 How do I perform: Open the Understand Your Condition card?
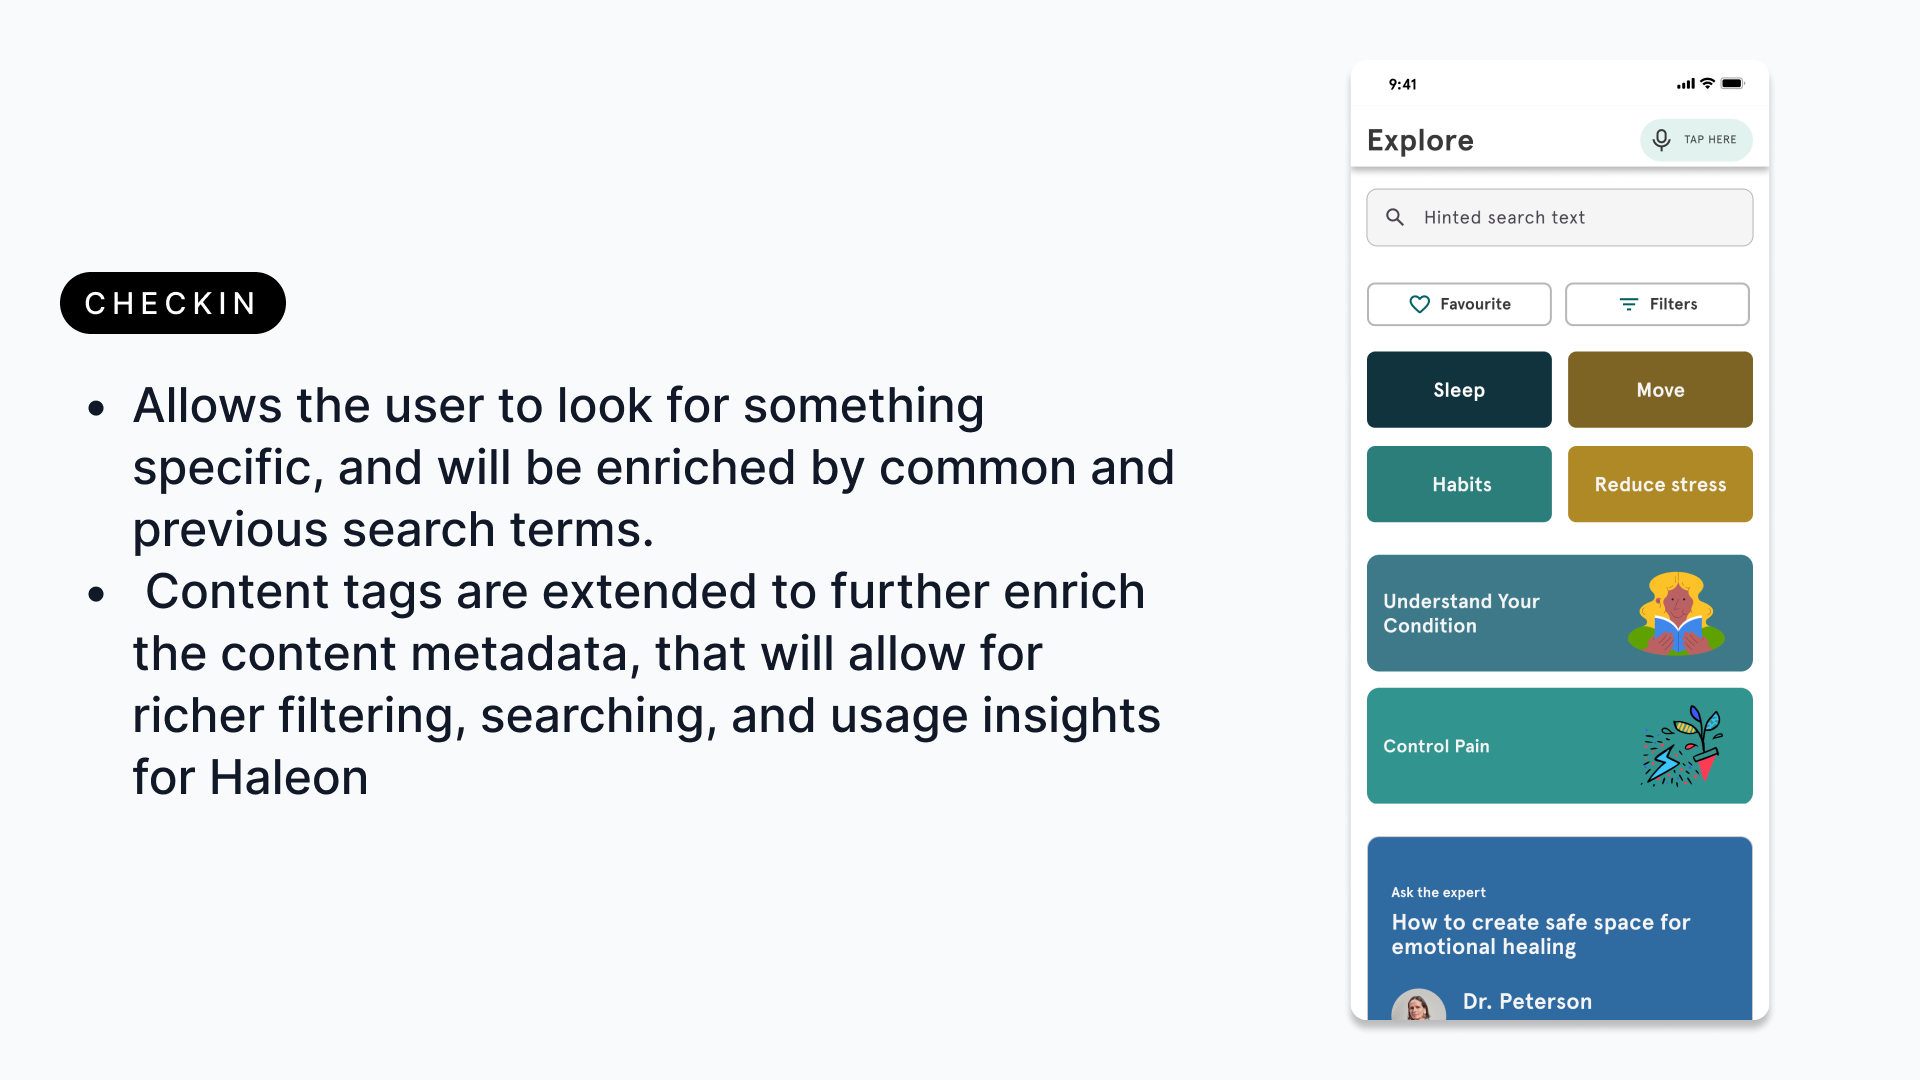point(1500,613)
